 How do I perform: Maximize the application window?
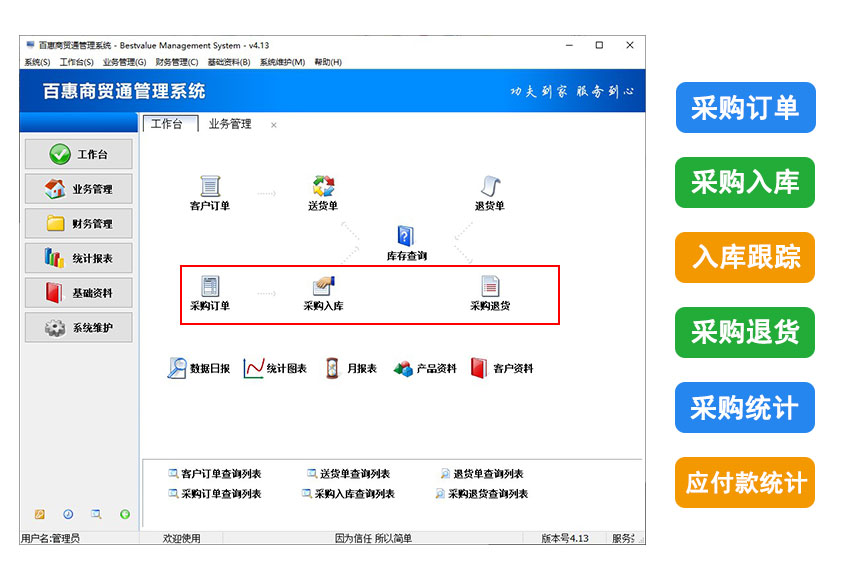coord(599,45)
